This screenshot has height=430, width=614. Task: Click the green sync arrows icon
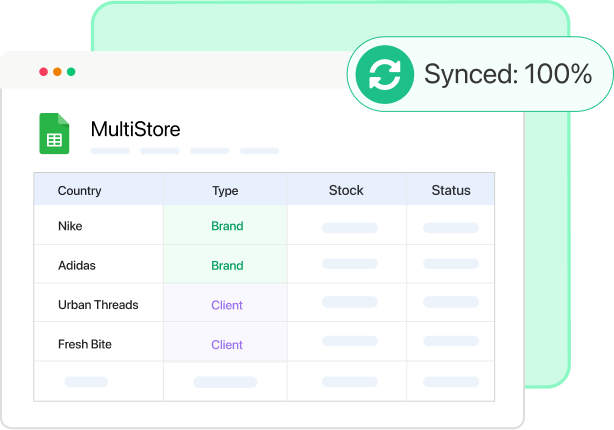point(385,74)
